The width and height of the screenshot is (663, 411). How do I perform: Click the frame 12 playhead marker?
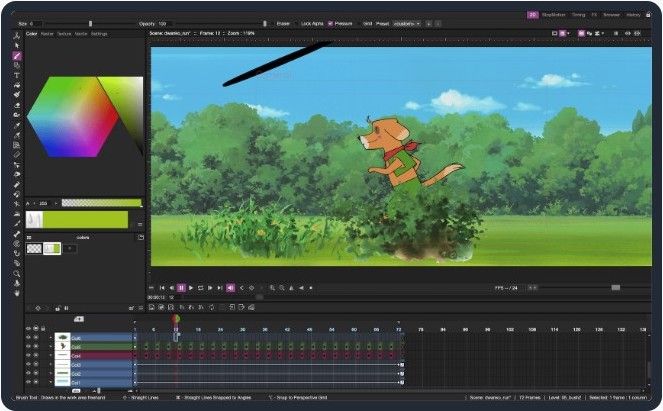176,318
